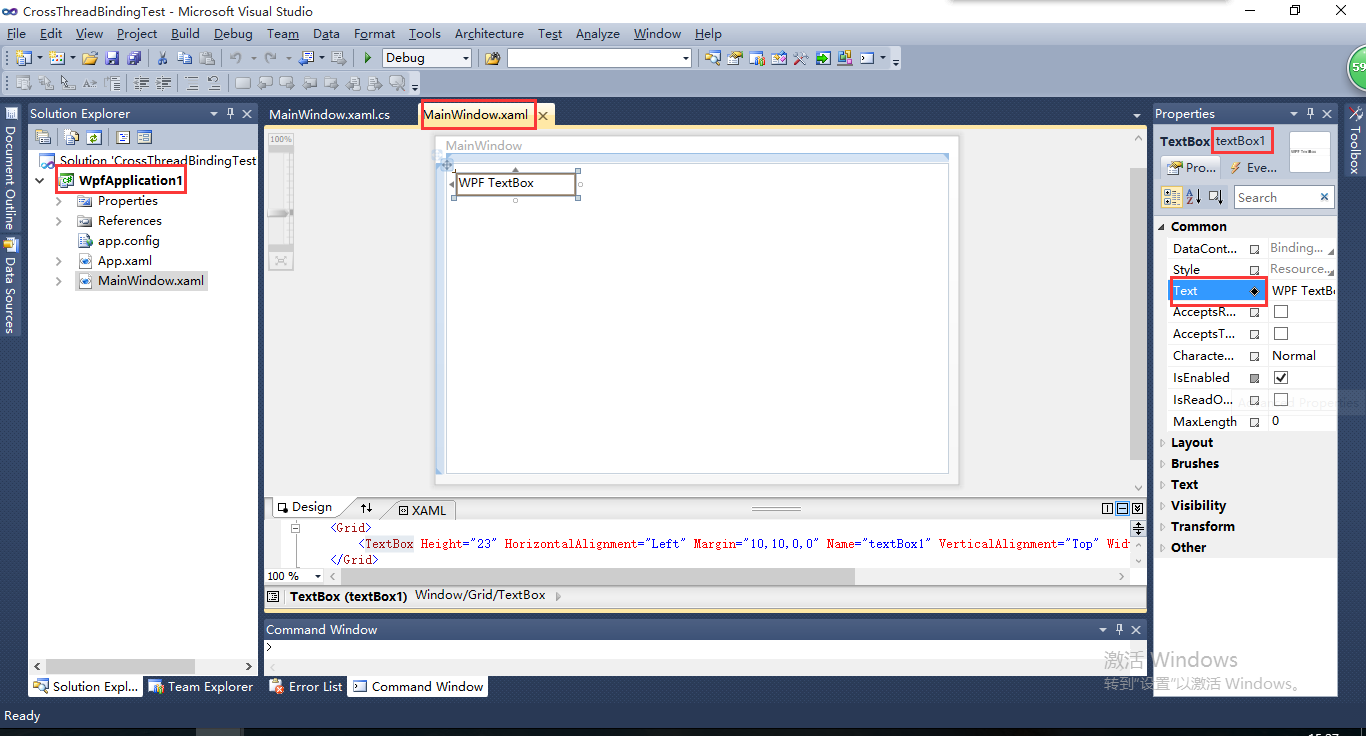Click the Properties Search field
1366x736 pixels.
(x=1284, y=198)
